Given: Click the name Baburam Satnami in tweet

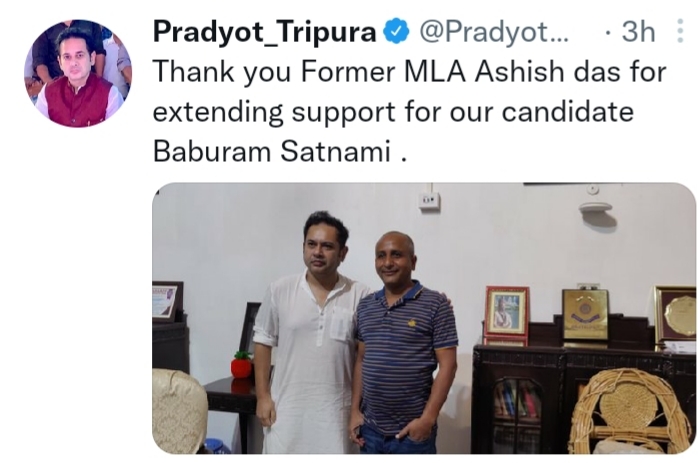Looking at the screenshot, I should [272, 151].
